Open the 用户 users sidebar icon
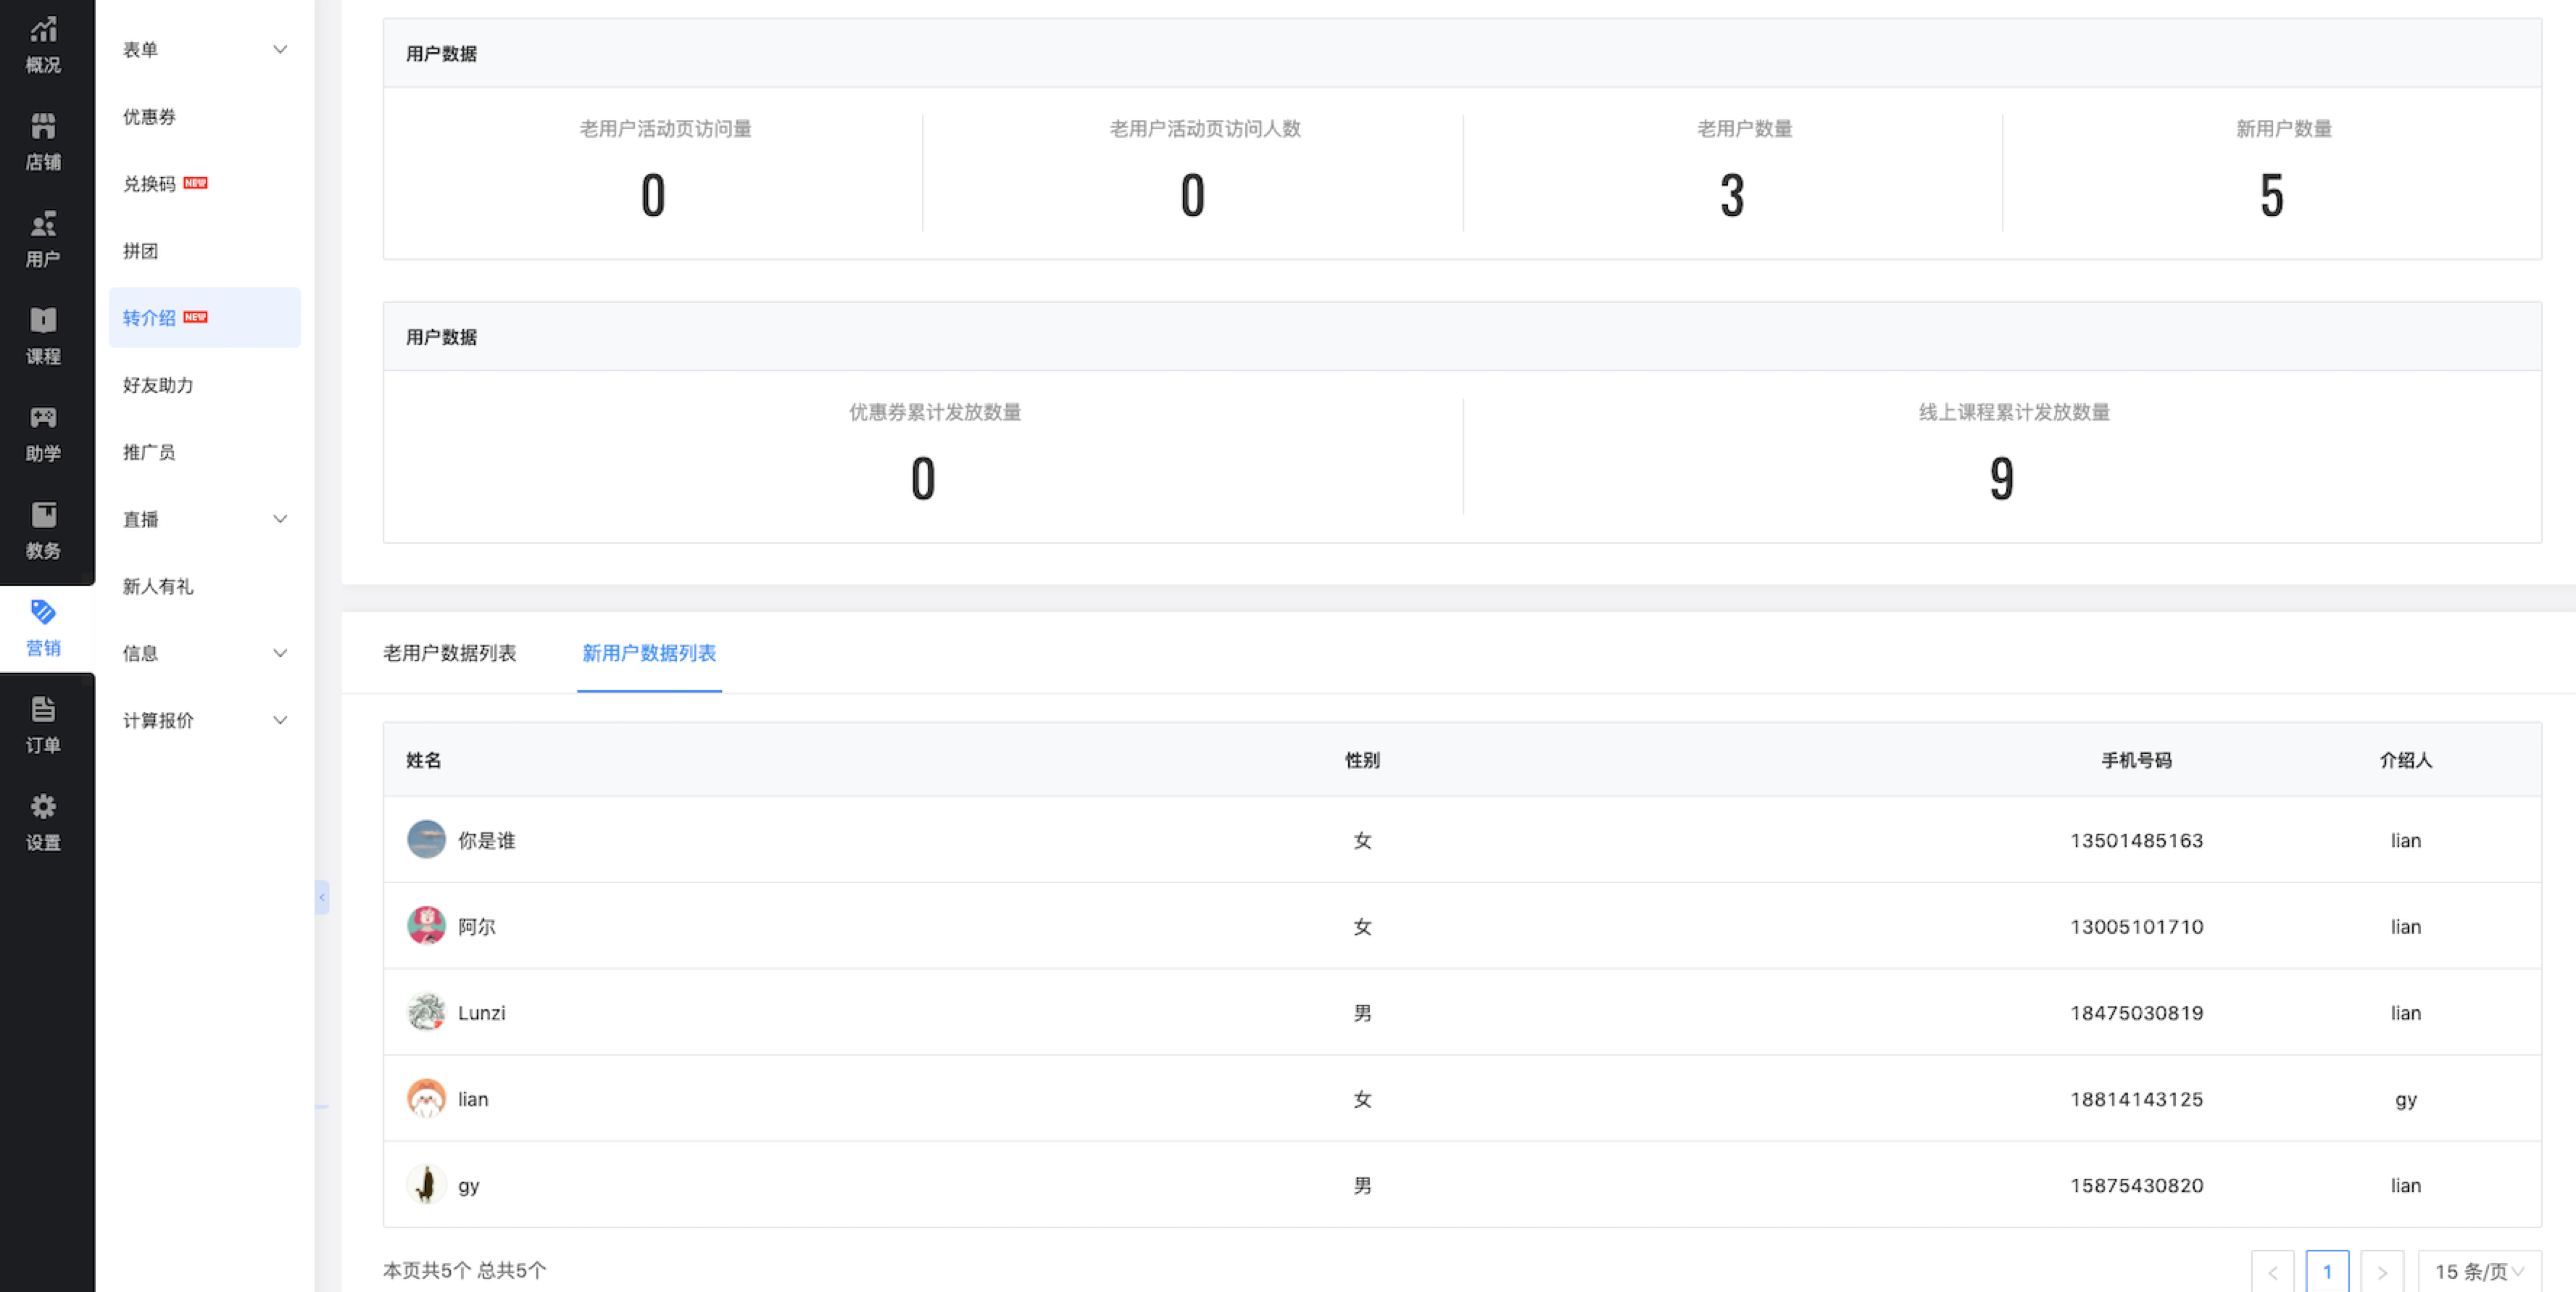 click(x=43, y=239)
